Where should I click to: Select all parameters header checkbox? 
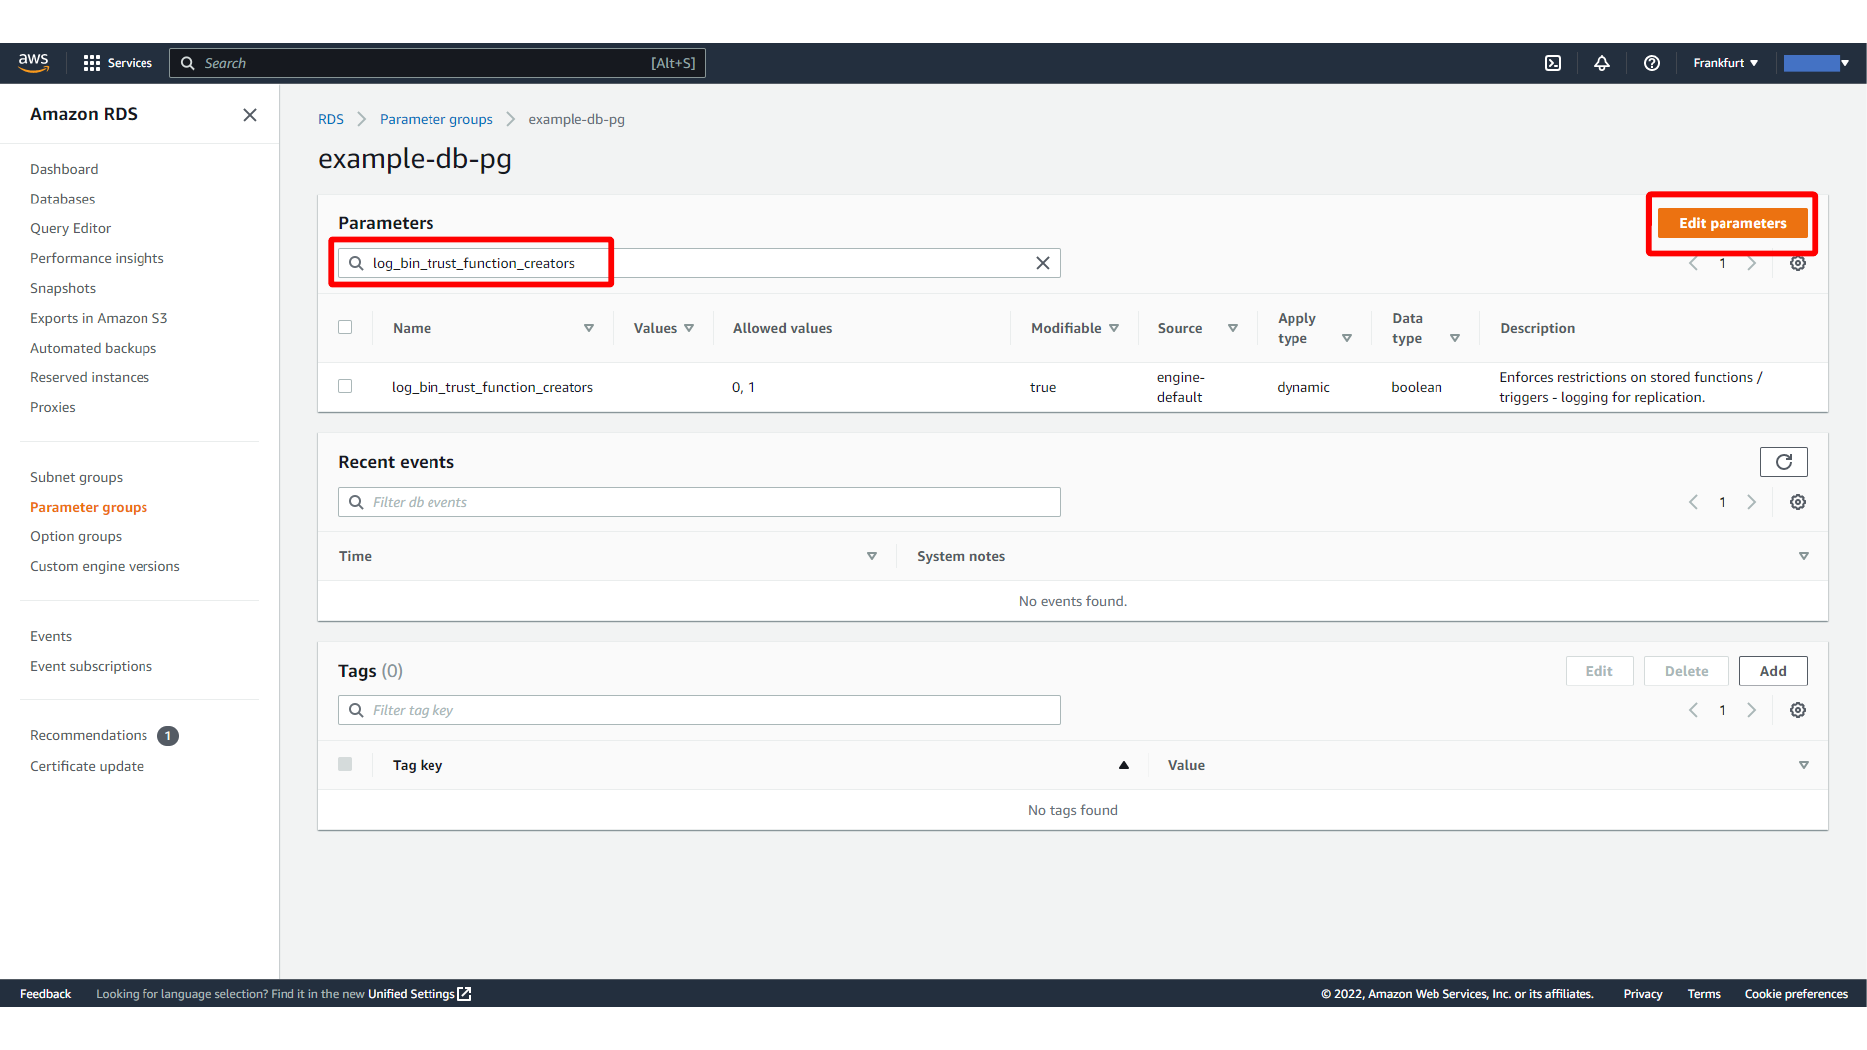[x=345, y=327]
